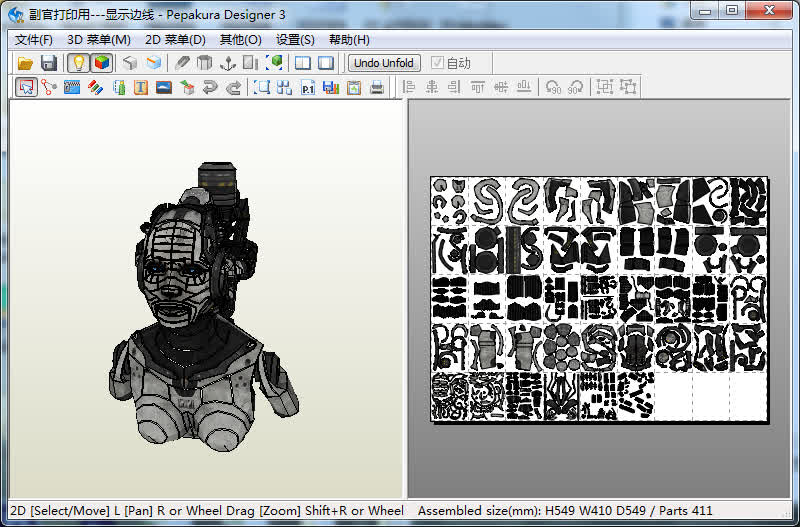Open the 其他(O) menu

(x=241, y=40)
